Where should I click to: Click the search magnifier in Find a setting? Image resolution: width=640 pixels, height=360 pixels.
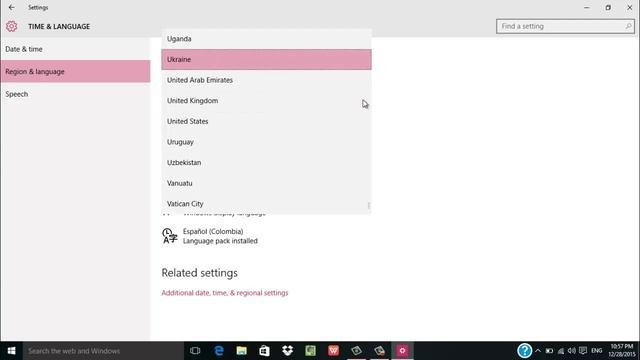628,26
